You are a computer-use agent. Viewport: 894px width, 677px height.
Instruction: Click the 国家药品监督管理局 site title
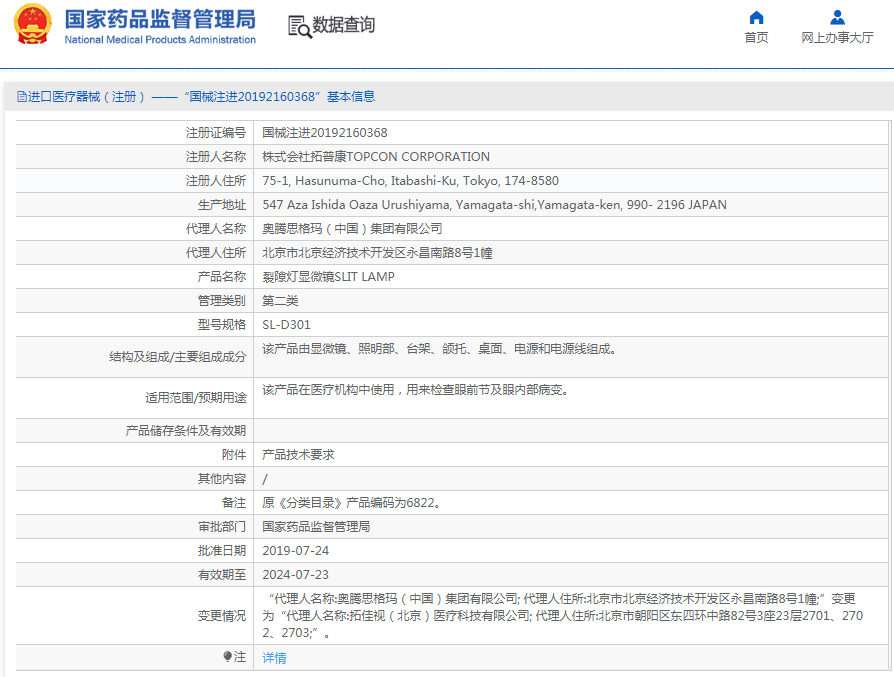coord(160,19)
